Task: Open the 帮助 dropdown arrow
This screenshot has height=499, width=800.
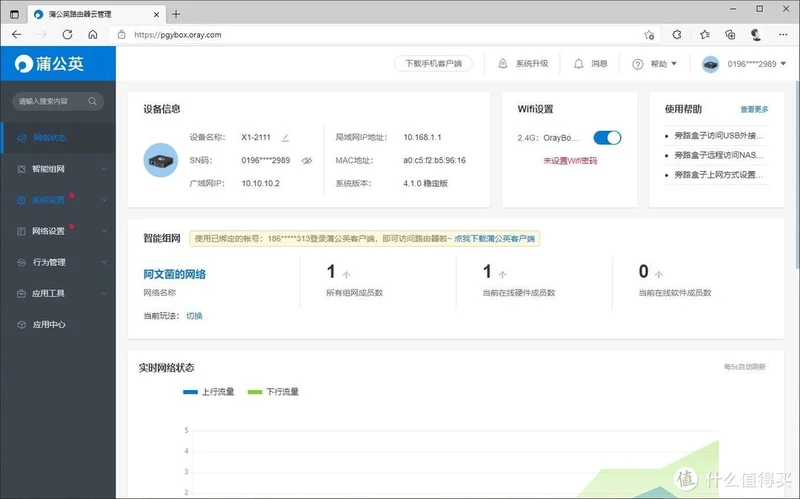Action: 674,64
